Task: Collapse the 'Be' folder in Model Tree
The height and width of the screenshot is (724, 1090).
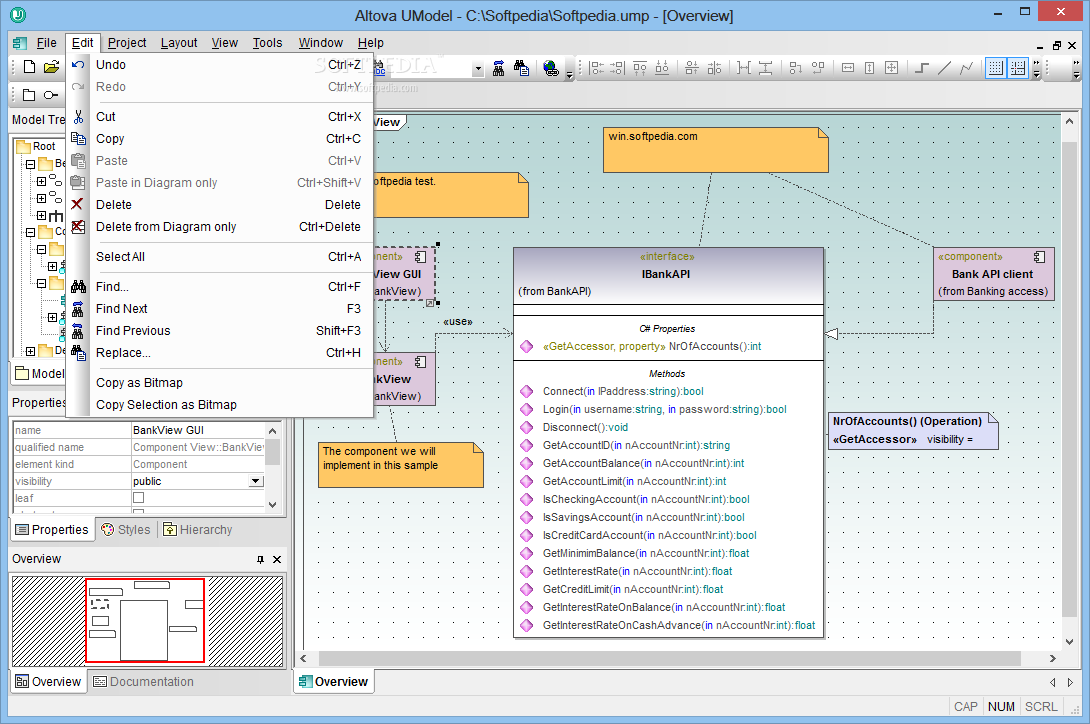Action: 31,165
